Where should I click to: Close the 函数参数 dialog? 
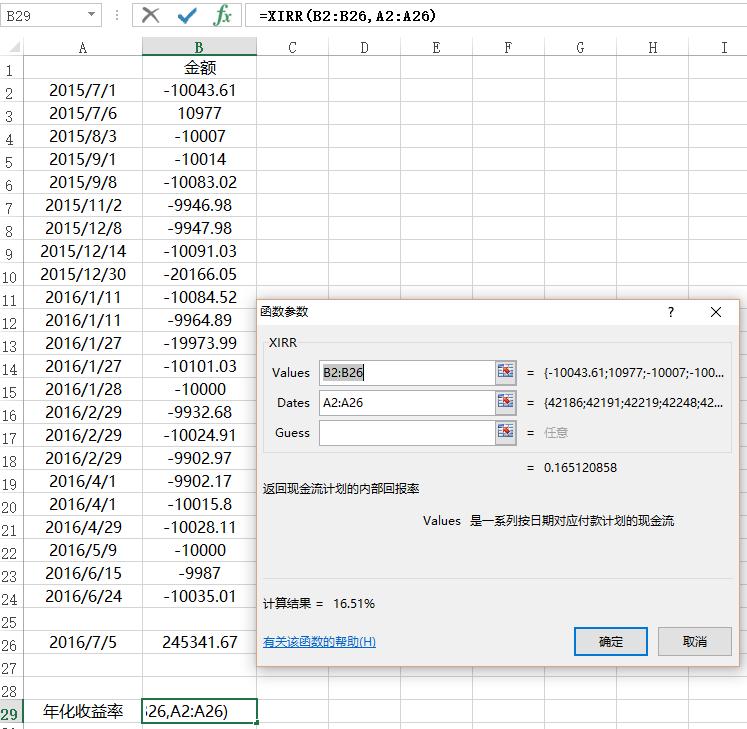716,312
